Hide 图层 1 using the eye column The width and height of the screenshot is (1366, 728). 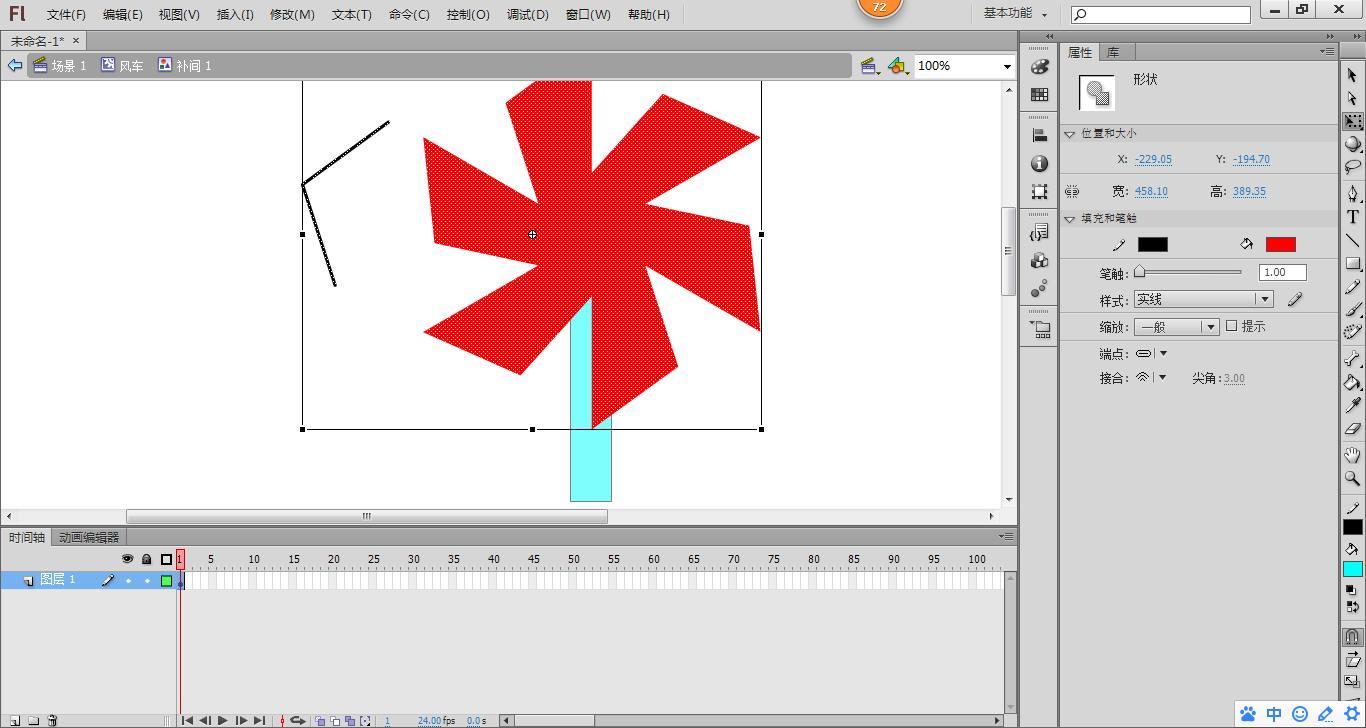click(x=127, y=579)
